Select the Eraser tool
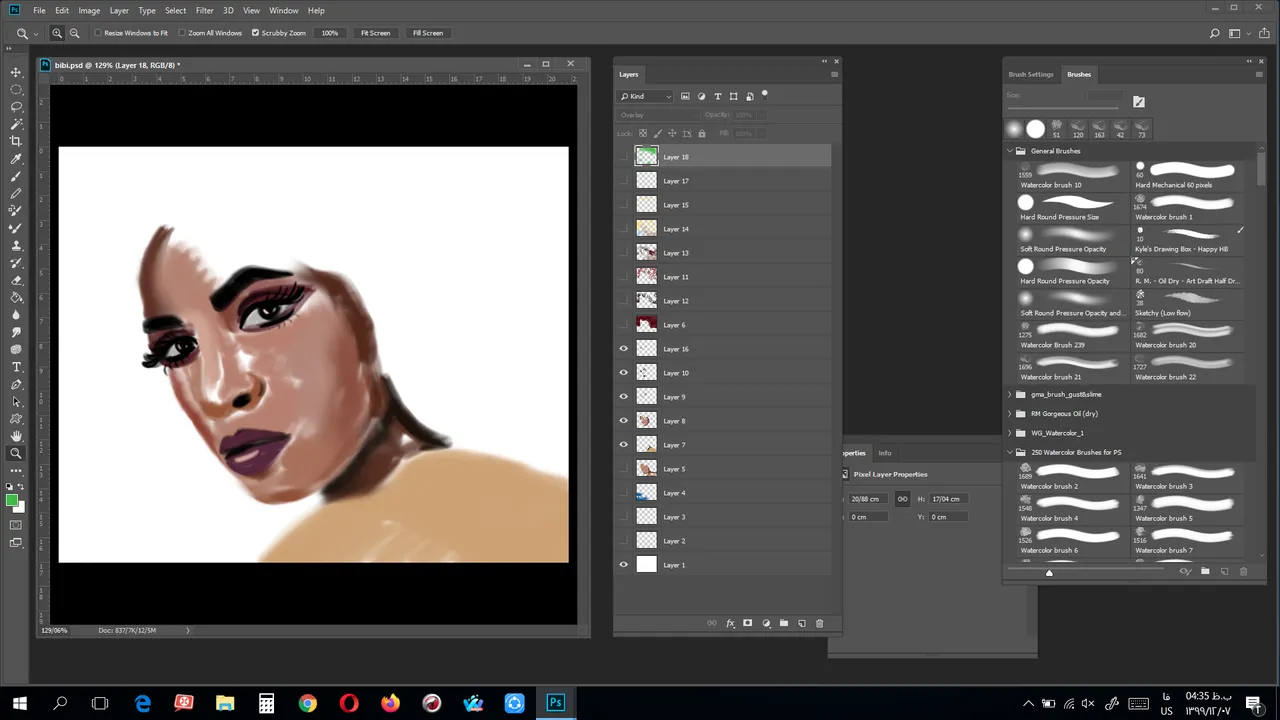The image size is (1280, 720). point(16,280)
